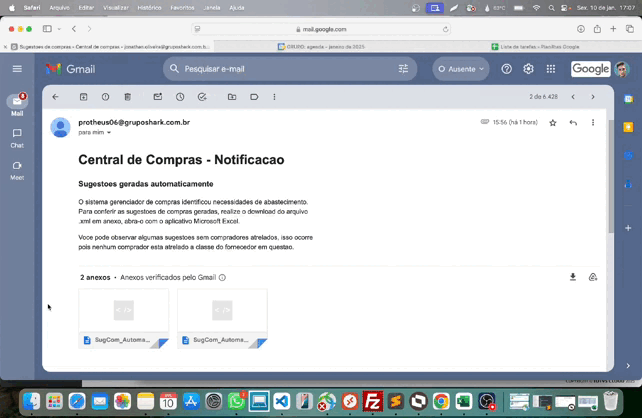Screen dimensions: 642x418
Task: Reload the page in Safari
Action: [x=445, y=29]
